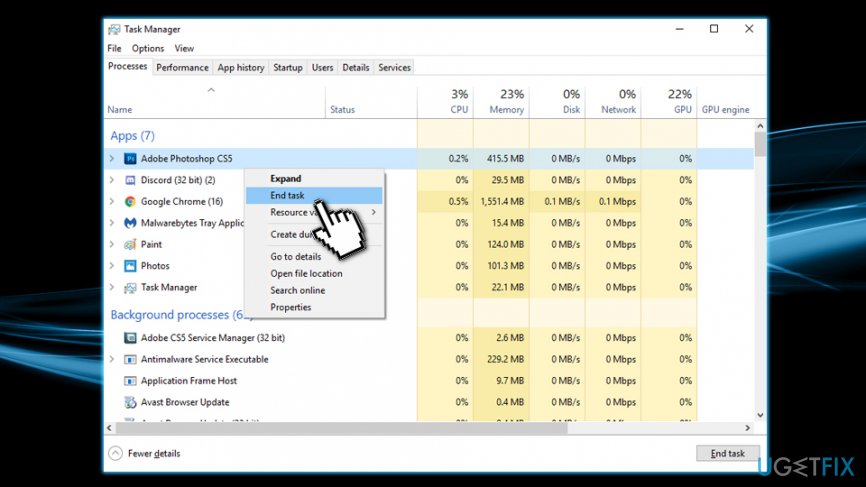Click the Fewer details link
The width and height of the screenshot is (866, 487).
tap(154, 453)
